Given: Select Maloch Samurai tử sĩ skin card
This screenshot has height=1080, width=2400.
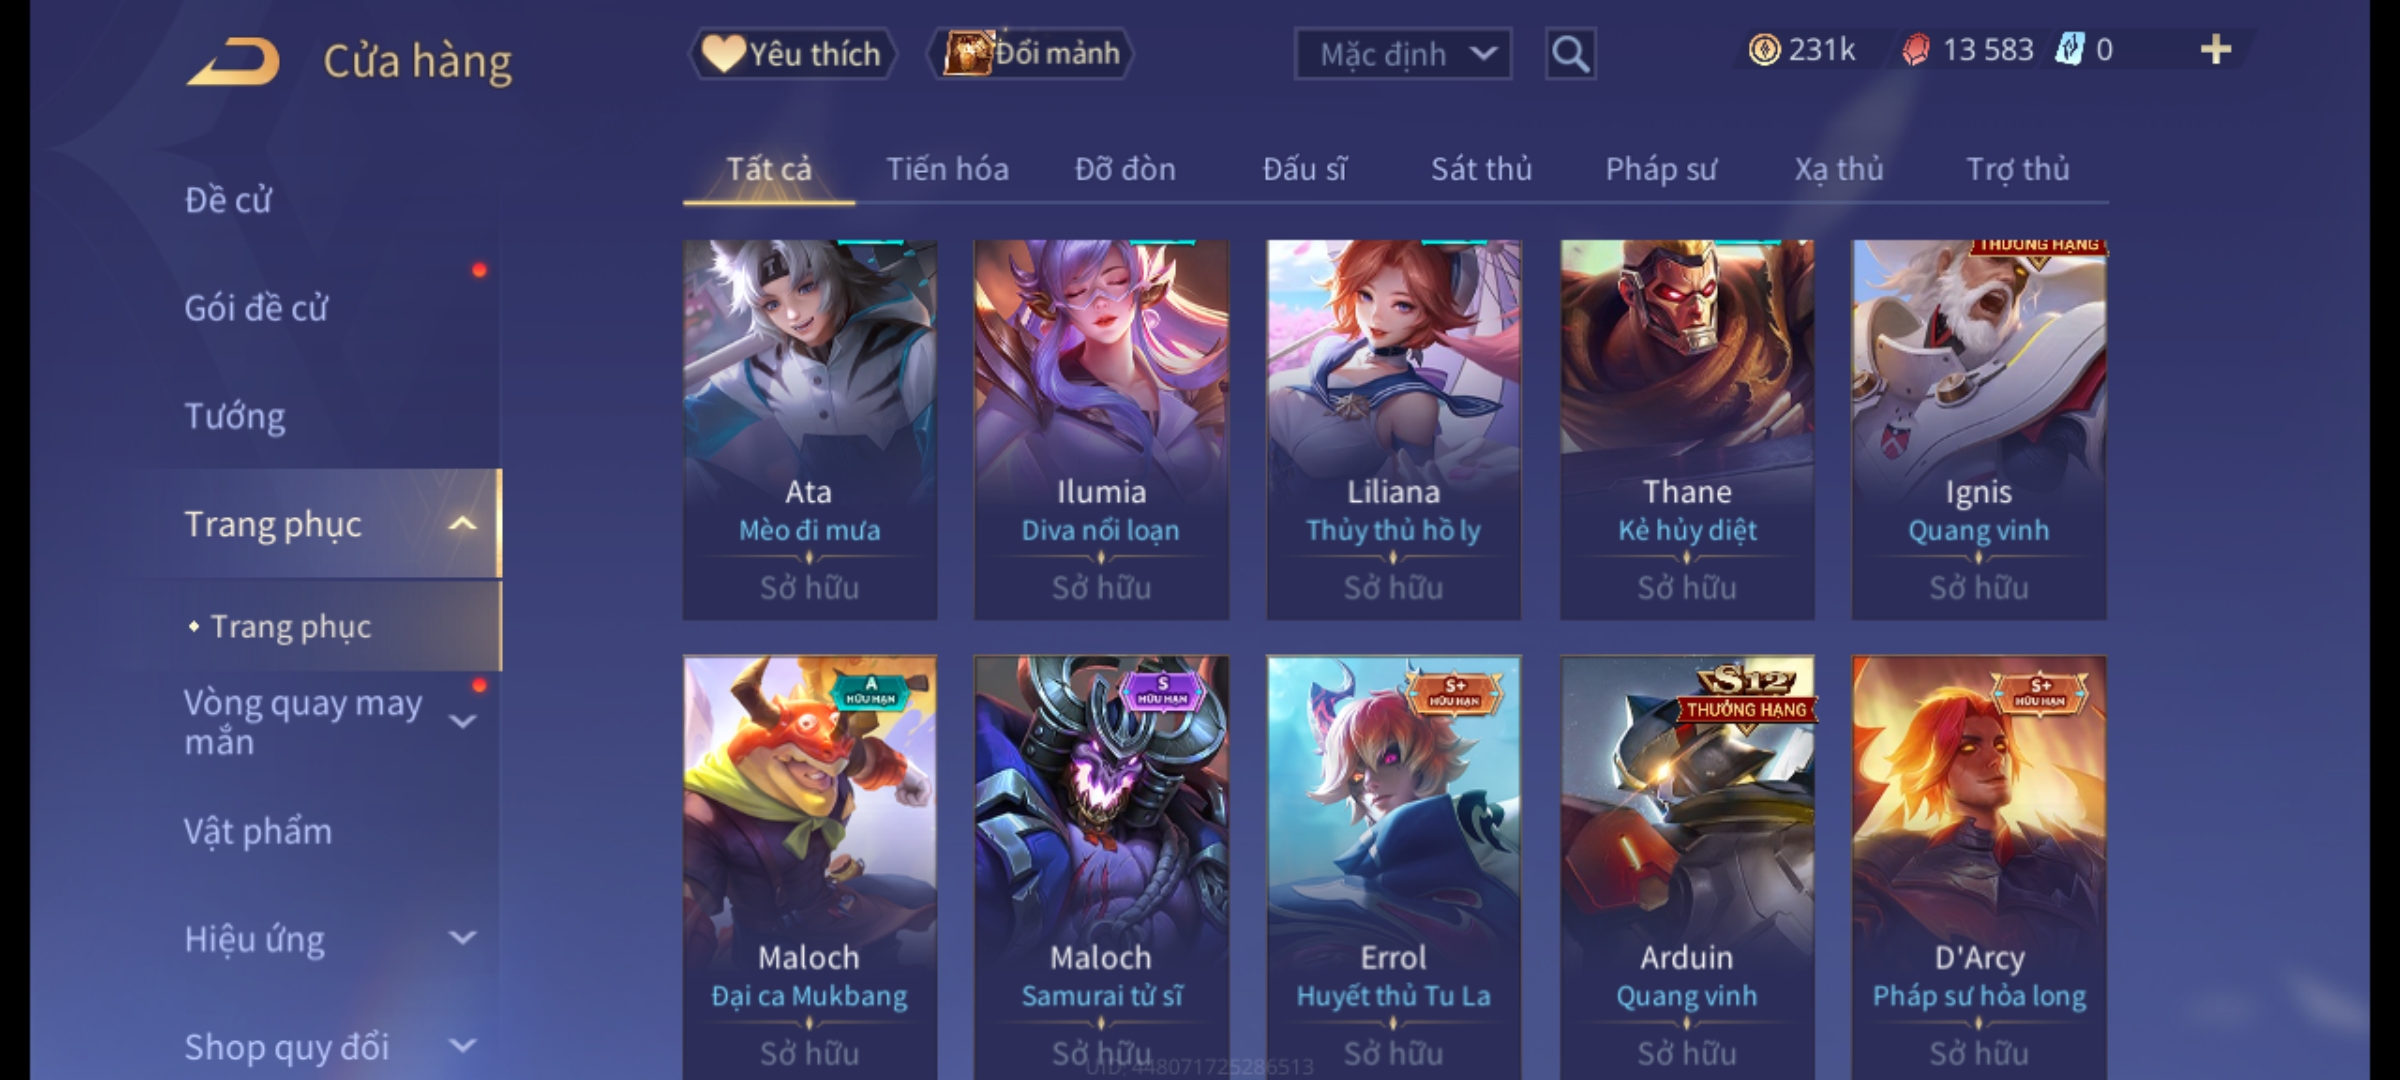Looking at the screenshot, I should [x=1101, y=866].
